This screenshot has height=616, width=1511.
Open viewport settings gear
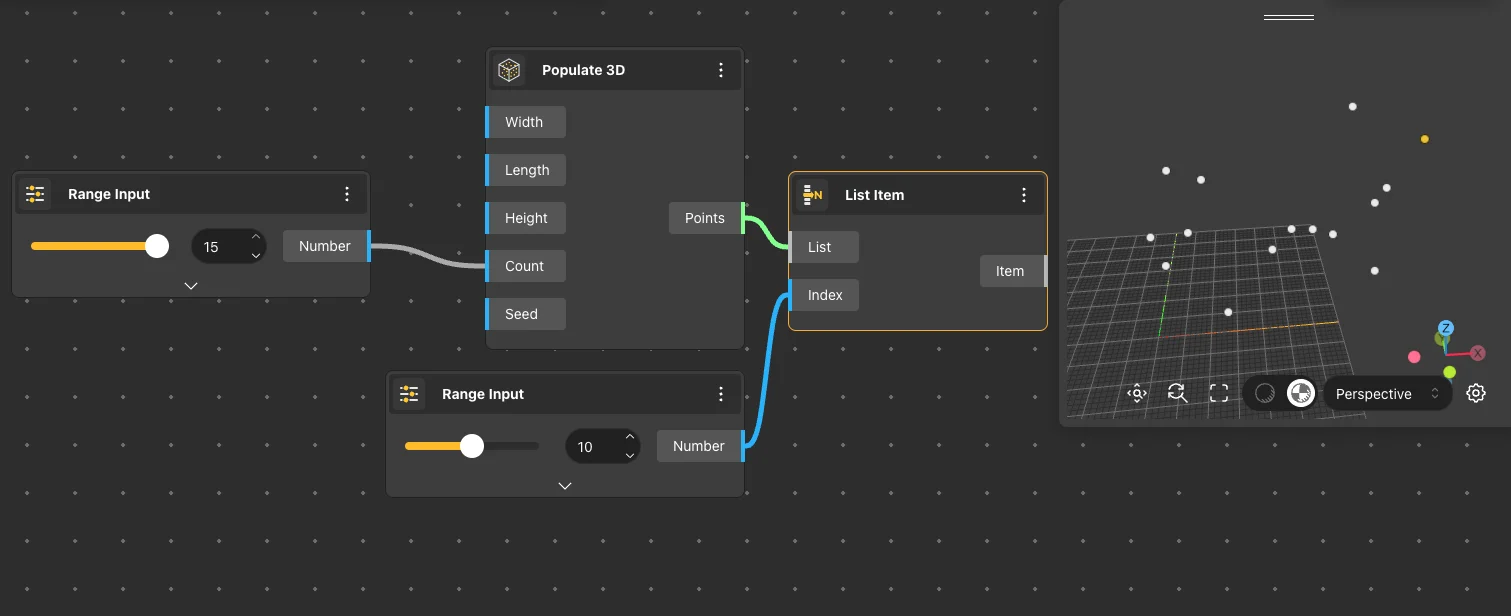pos(1476,393)
